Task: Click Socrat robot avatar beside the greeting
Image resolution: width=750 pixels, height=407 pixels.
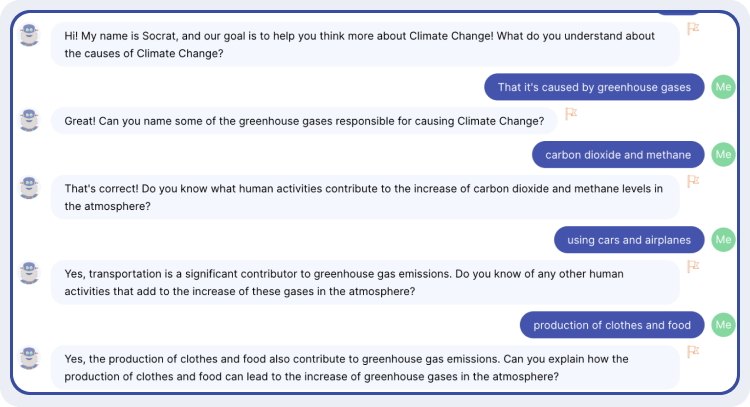Action: click(x=29, y=35)
